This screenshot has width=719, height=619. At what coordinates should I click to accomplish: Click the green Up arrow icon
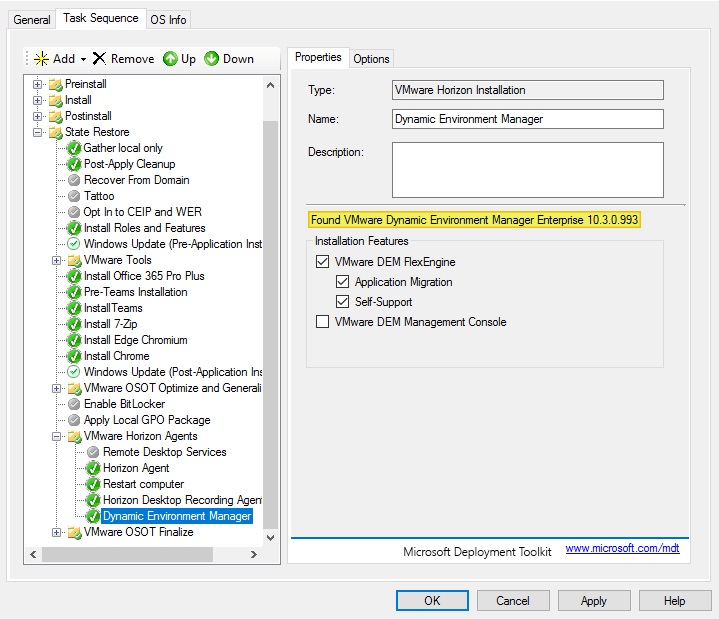(x=170, y=59)
